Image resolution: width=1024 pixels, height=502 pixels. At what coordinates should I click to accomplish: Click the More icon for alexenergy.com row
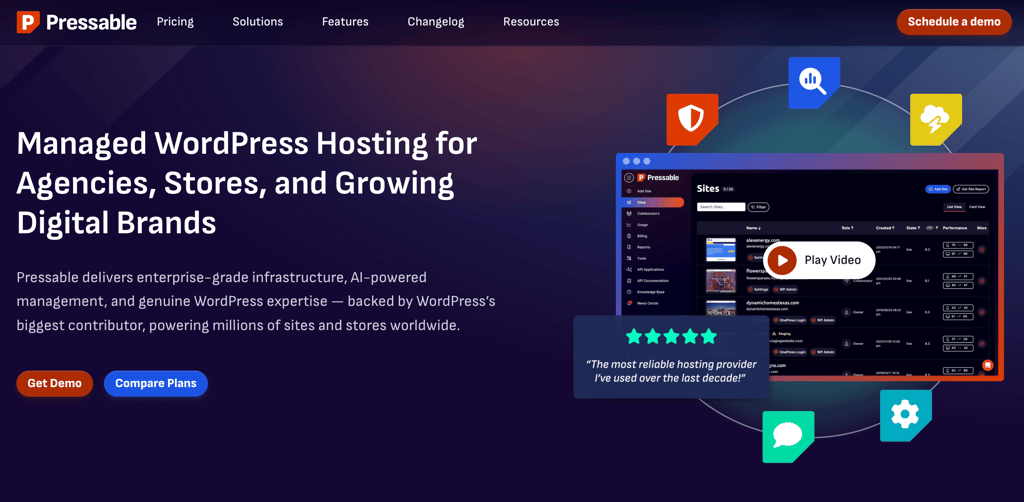[x=982, y=249]
